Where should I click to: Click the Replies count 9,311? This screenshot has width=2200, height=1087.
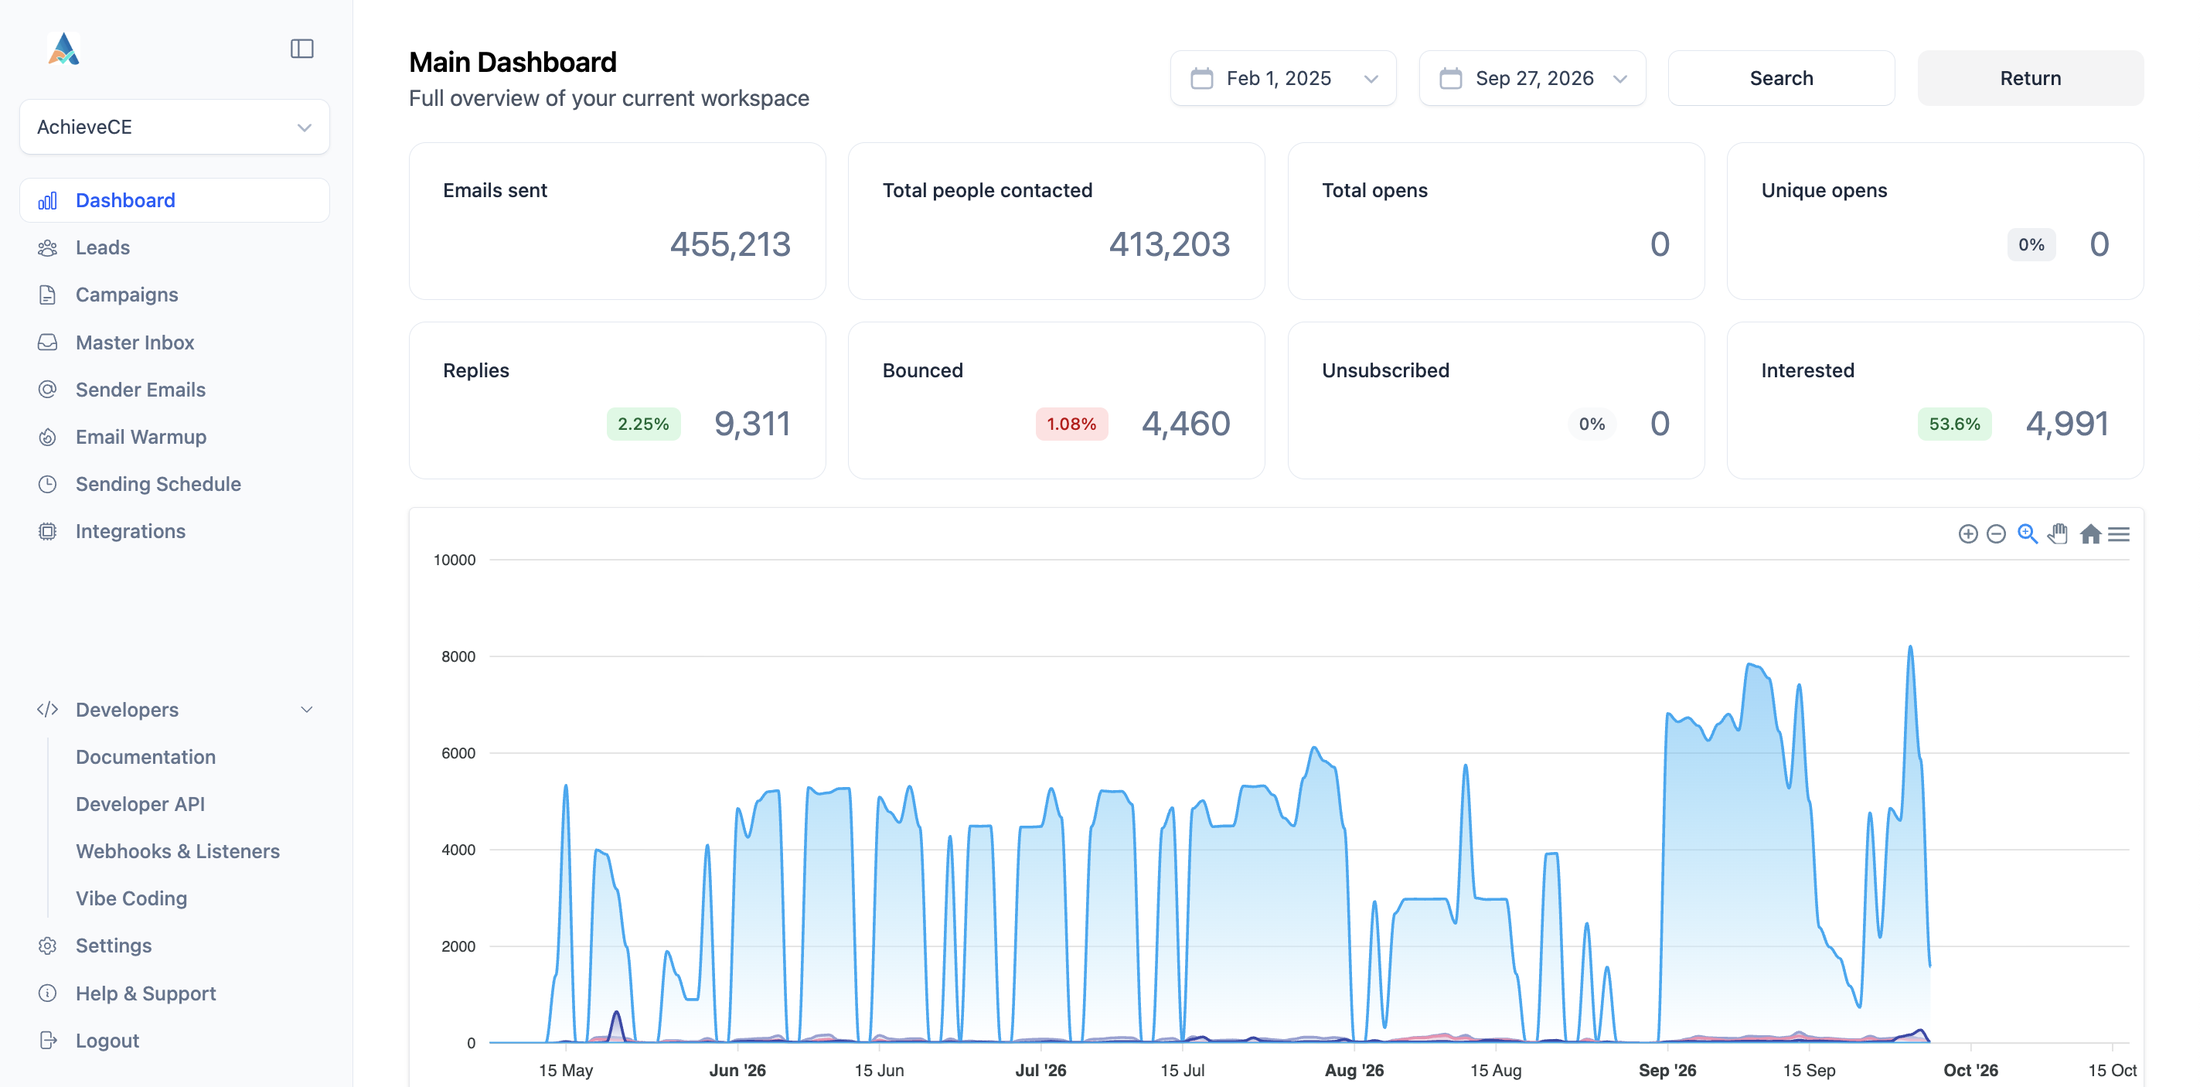[x=752, y=424]
